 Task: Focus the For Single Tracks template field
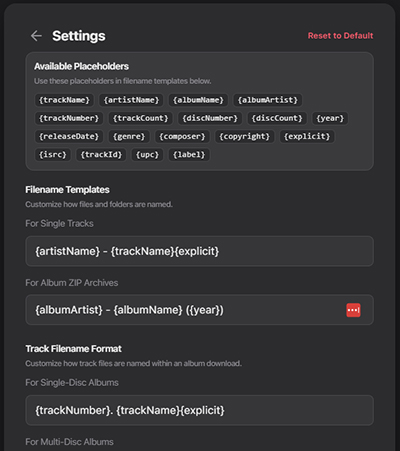coord(199,251)
